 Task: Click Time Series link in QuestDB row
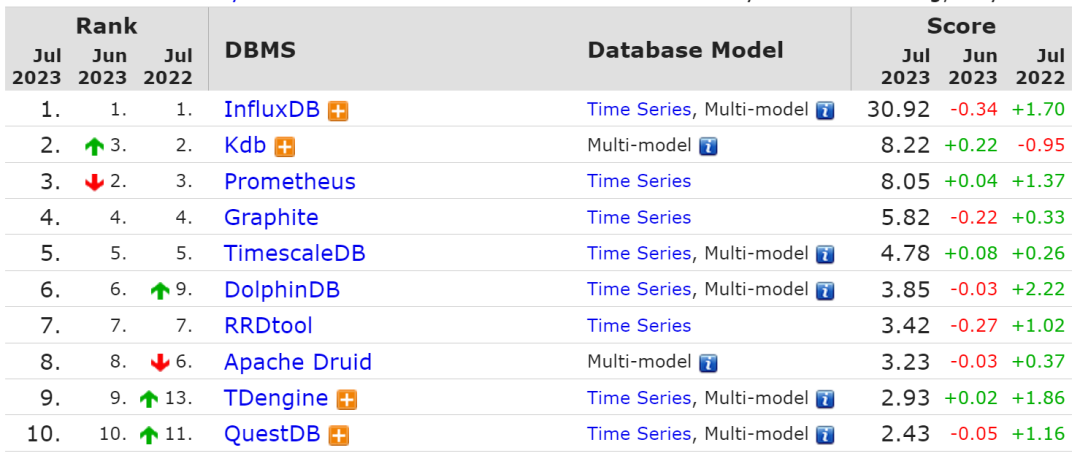639,433
